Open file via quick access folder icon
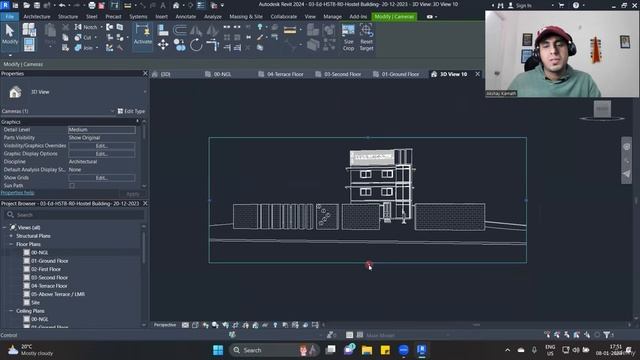Viewport: 640px width, 360px height. click(27, 5)
